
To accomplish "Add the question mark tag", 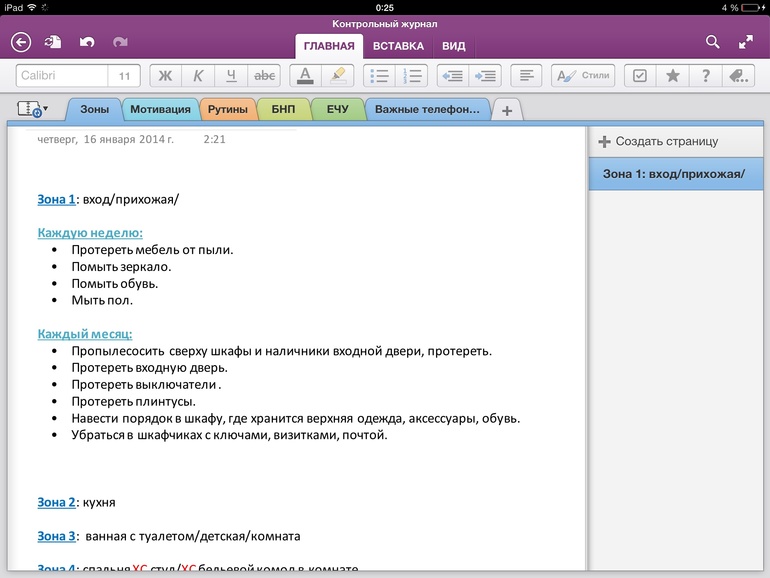I will coord(706,76).
